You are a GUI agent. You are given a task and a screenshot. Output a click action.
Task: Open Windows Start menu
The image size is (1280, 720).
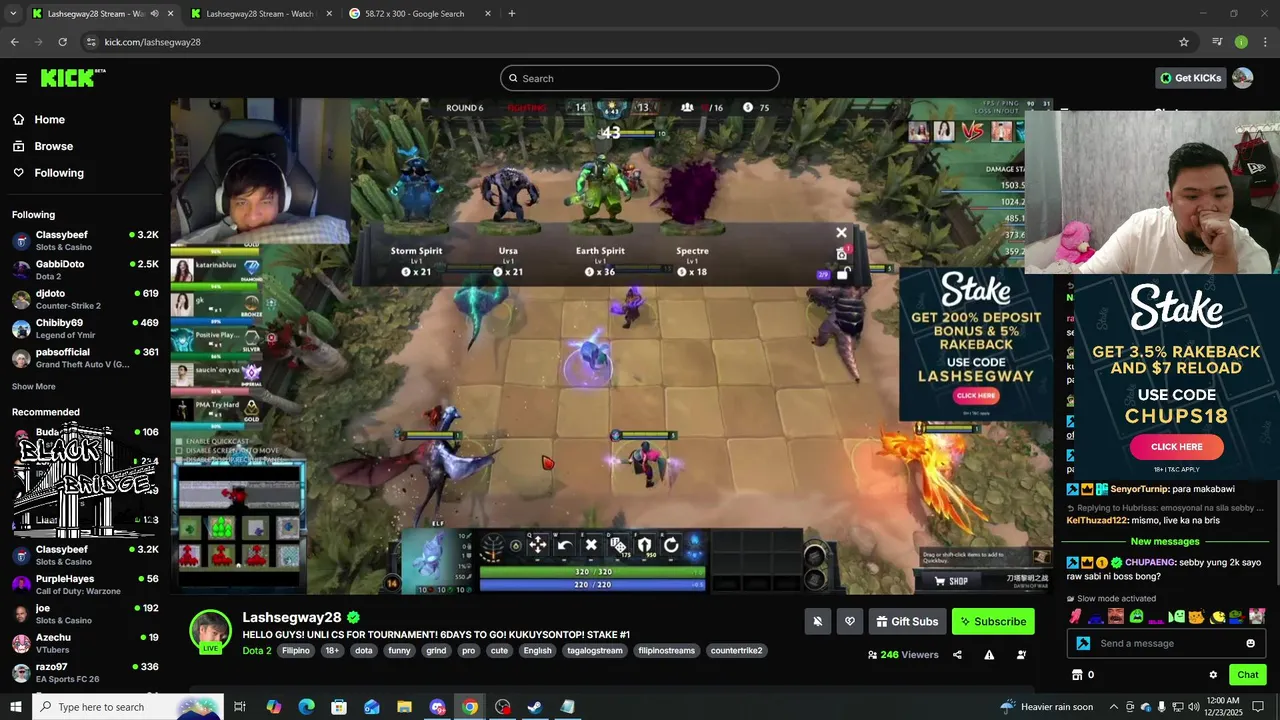point(16,707)
